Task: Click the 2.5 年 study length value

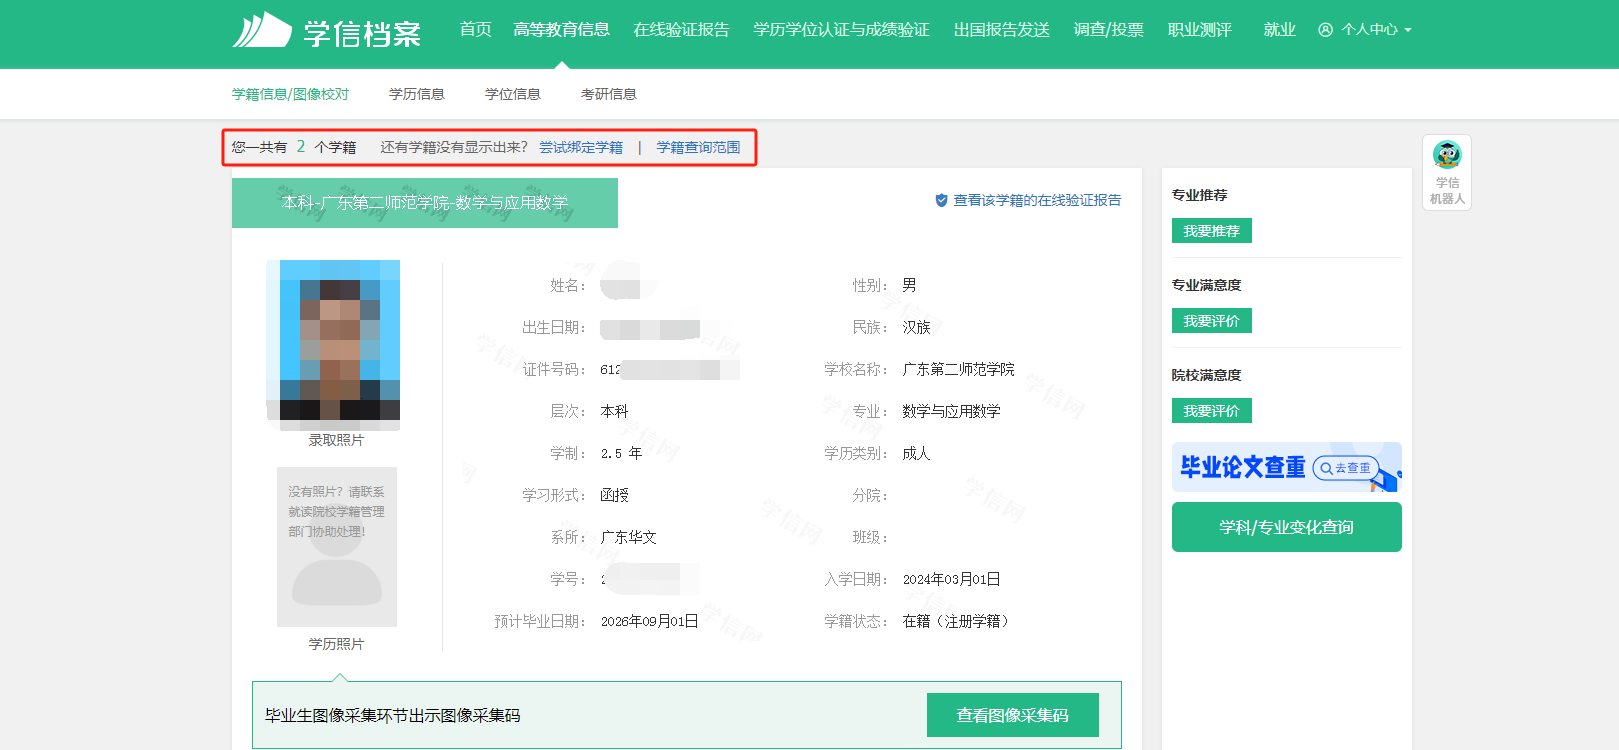Action: (x=621, y=453)
